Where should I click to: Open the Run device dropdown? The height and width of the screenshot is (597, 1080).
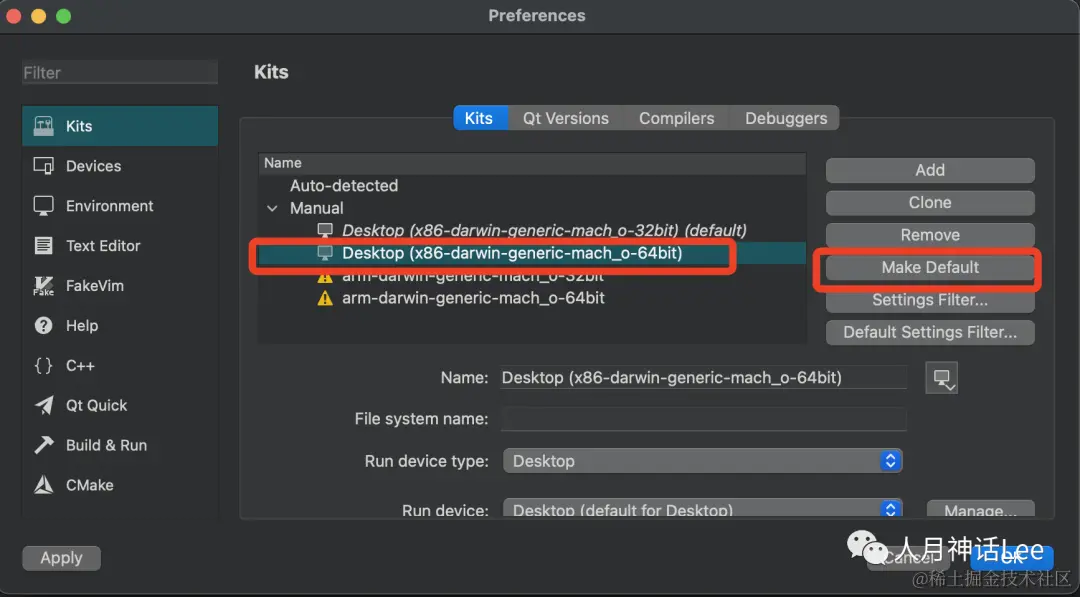703,510
